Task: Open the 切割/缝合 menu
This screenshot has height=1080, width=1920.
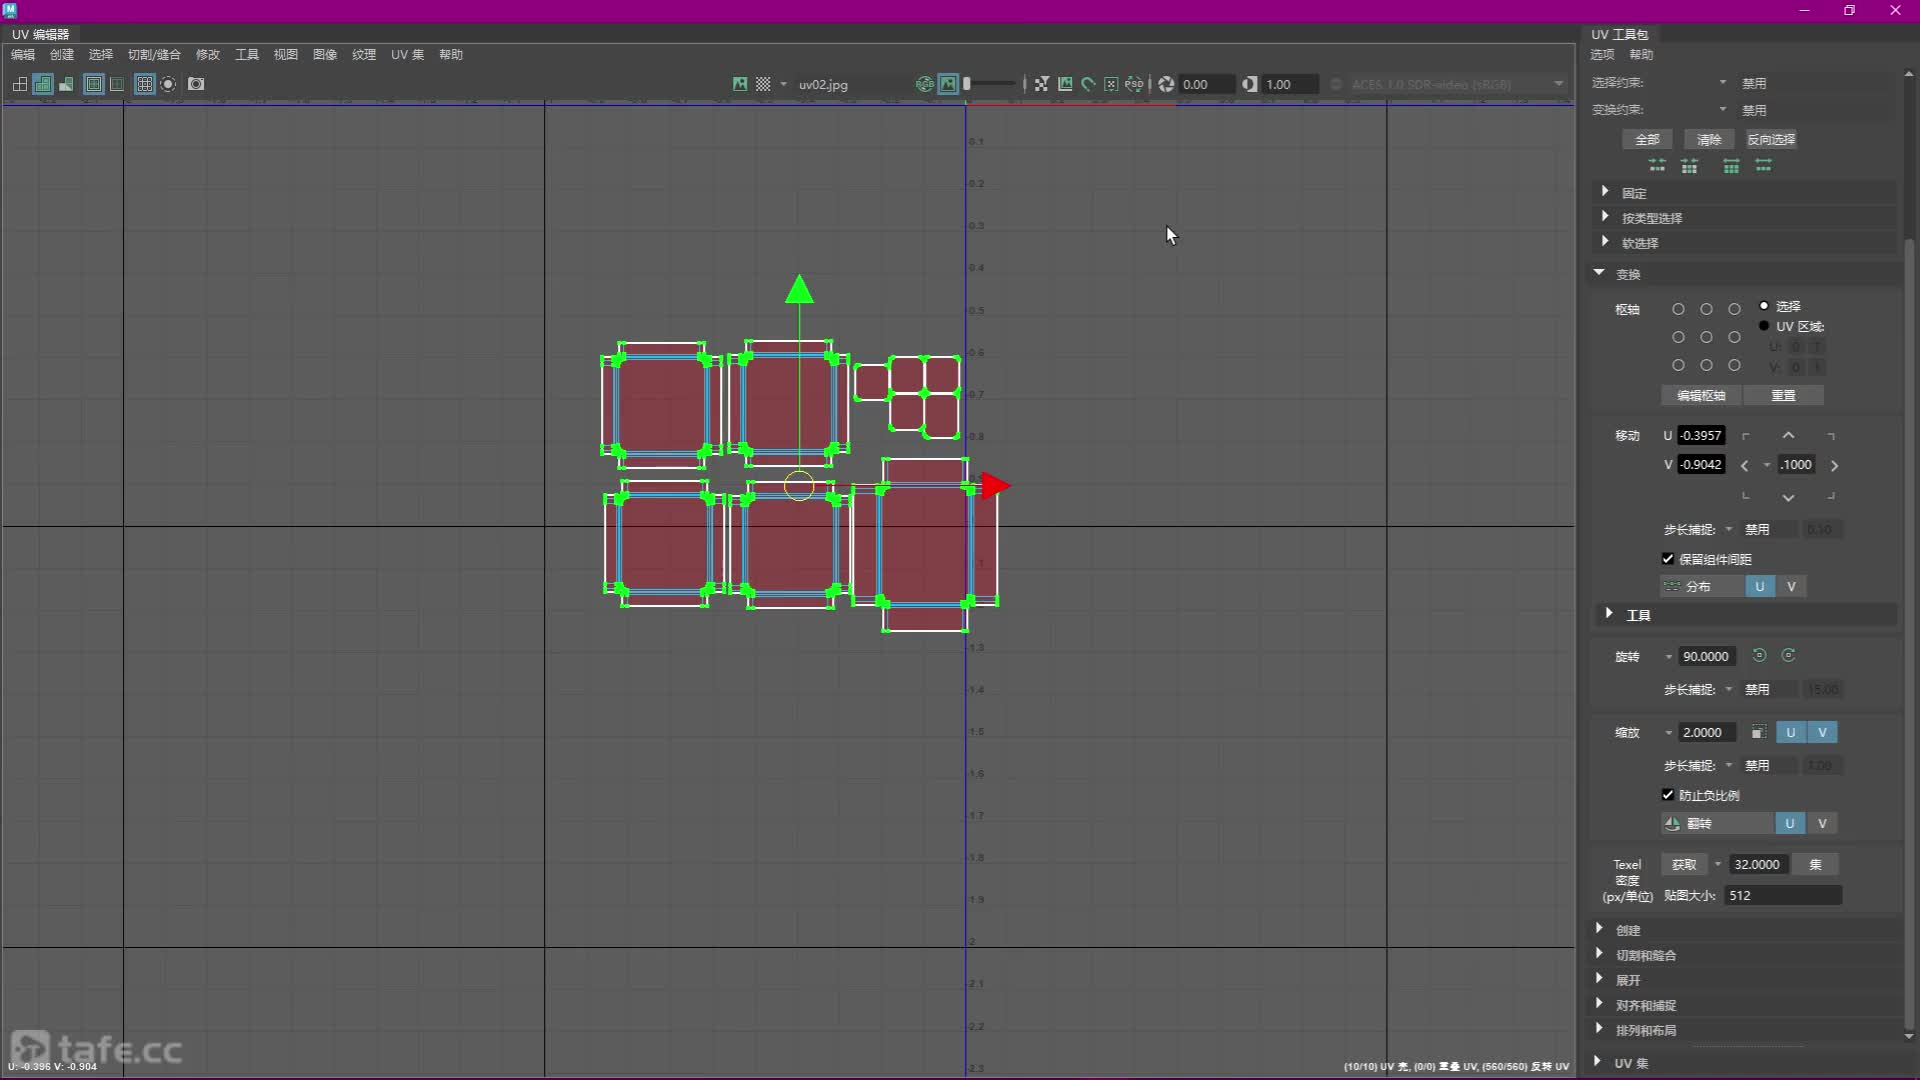Action: pos(154,55)
